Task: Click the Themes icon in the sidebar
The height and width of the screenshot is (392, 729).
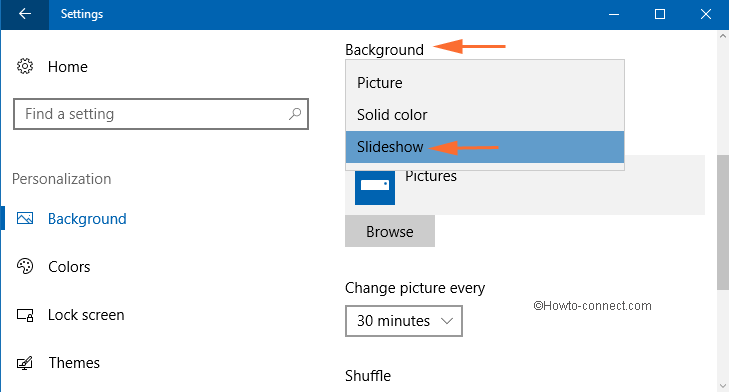Action: pyautogui.click(x=25, y=363)
